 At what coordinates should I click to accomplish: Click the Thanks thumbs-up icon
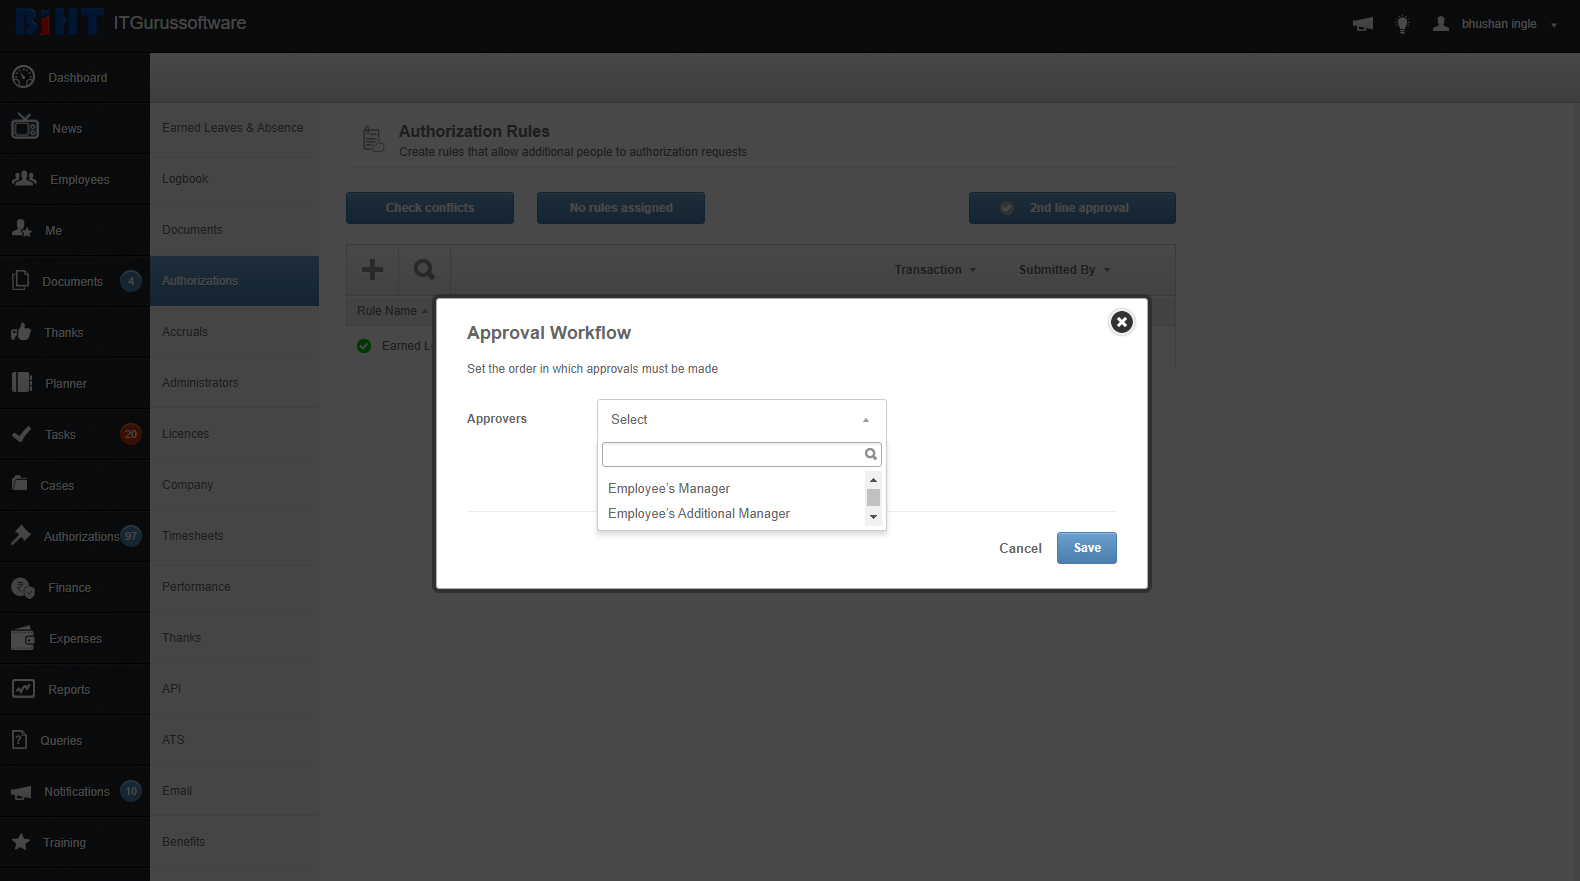click(x=21, y=331)
